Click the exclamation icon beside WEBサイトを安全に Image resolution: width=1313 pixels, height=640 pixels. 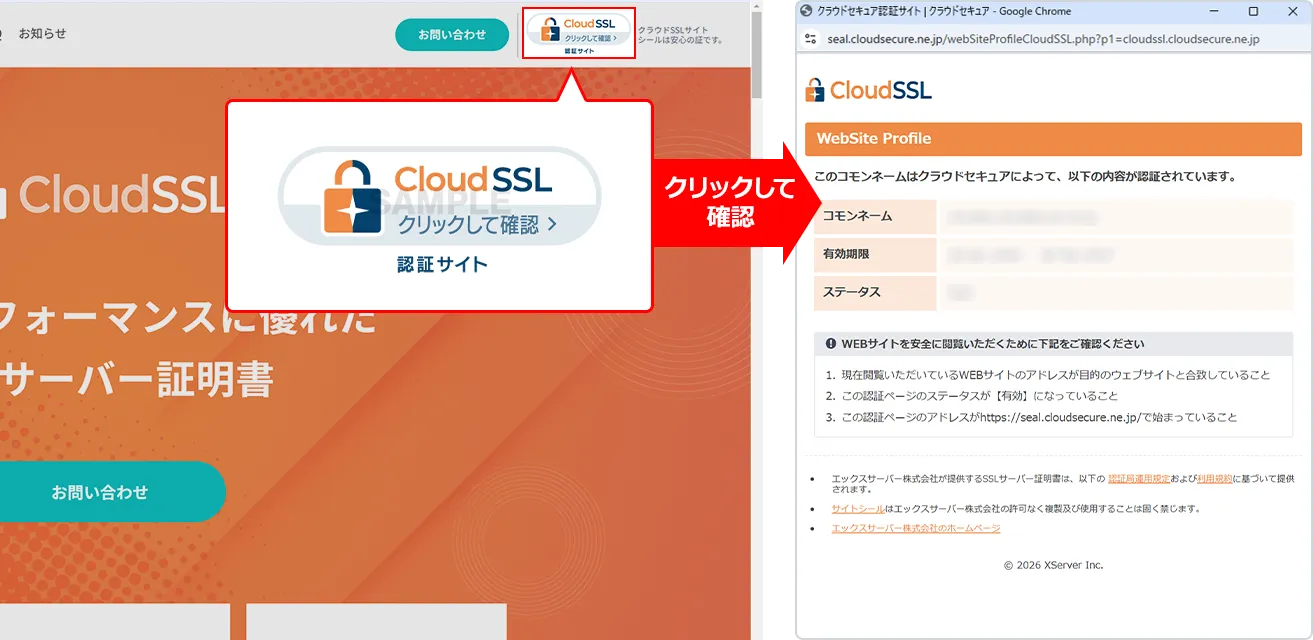(x=831, y=344)
